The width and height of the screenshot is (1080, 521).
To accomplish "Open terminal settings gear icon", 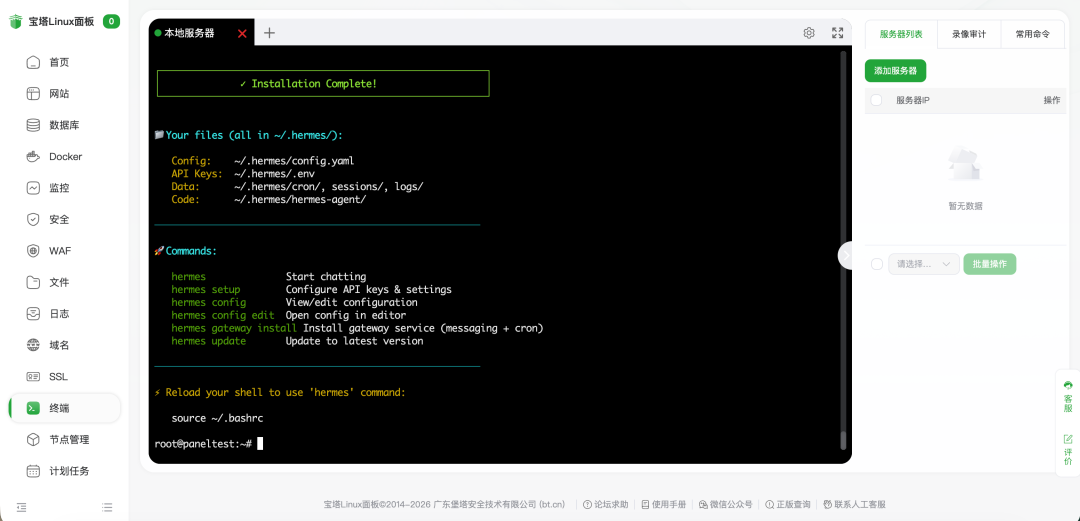I will (809, 32).
